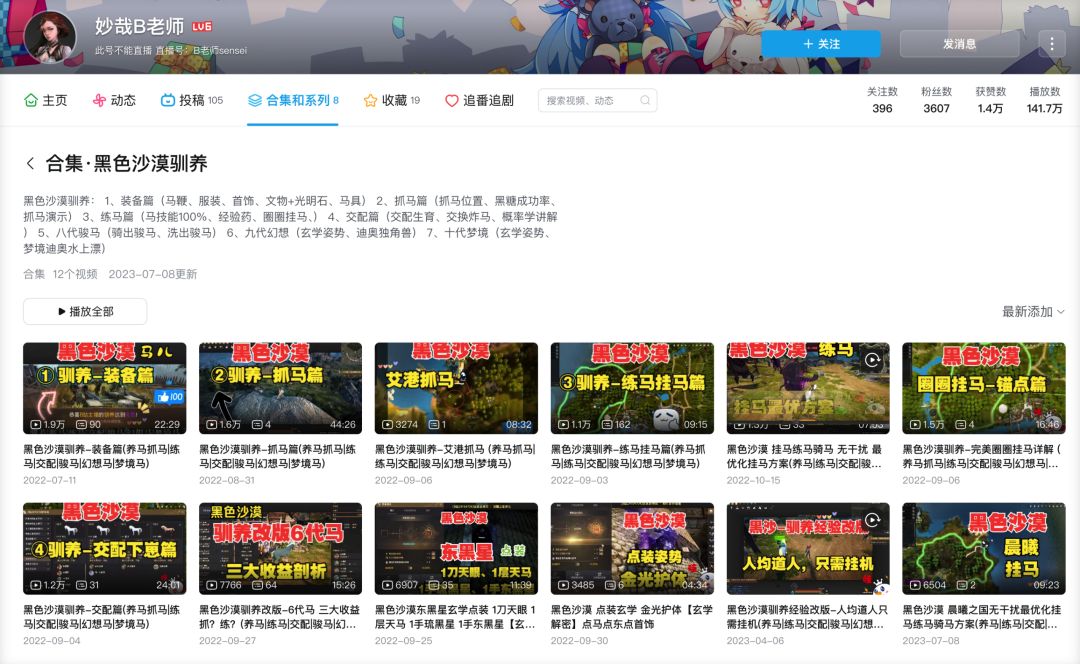This screenshot has height=664, width=1080.
Task: Open thumbnail ②驯养-抓马篇
Action: 280,388
